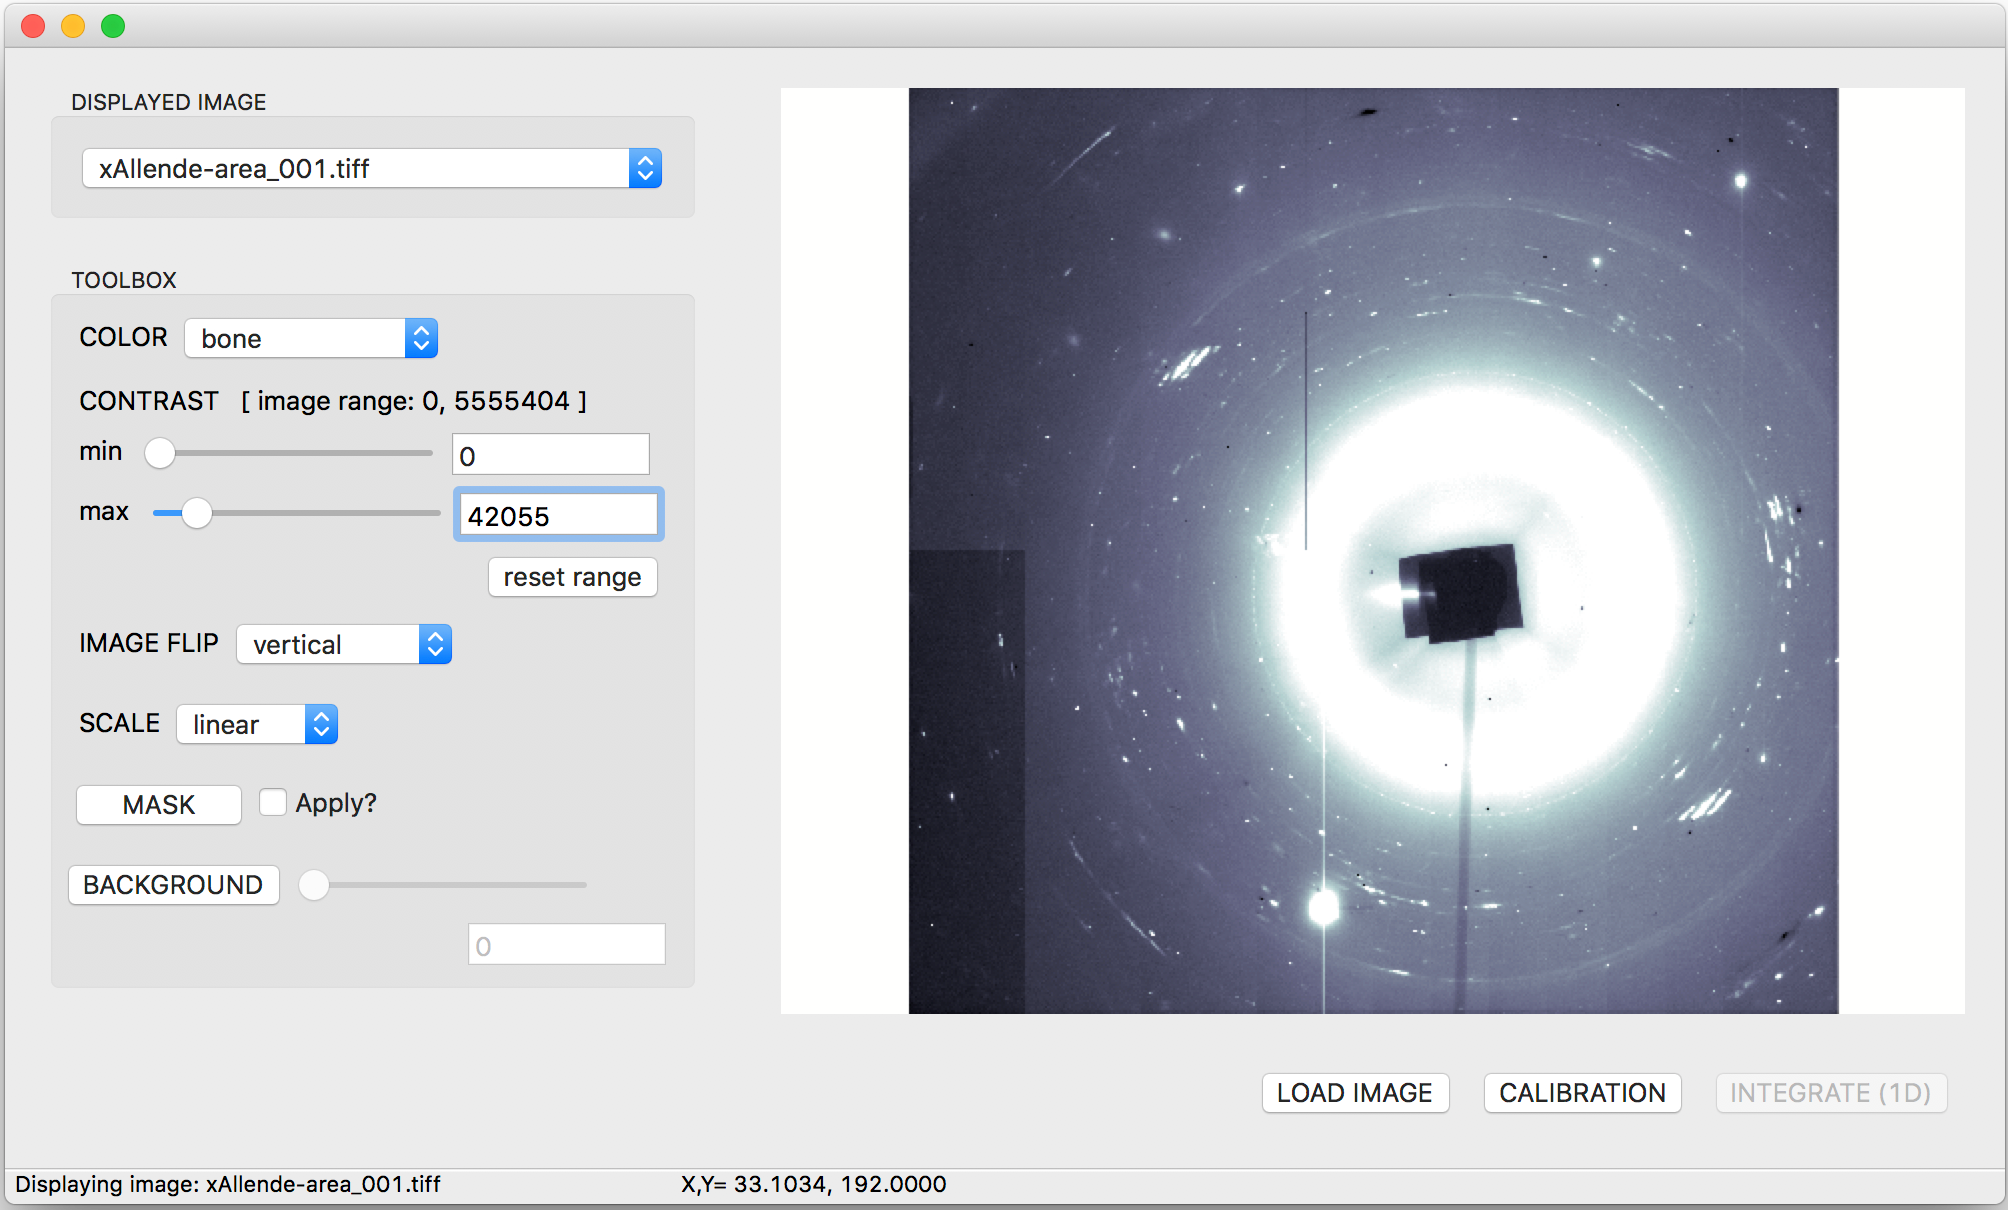This screenshot has height=1210, width=2008.
Task: Click the background slider handle
Action: (314, 885)
